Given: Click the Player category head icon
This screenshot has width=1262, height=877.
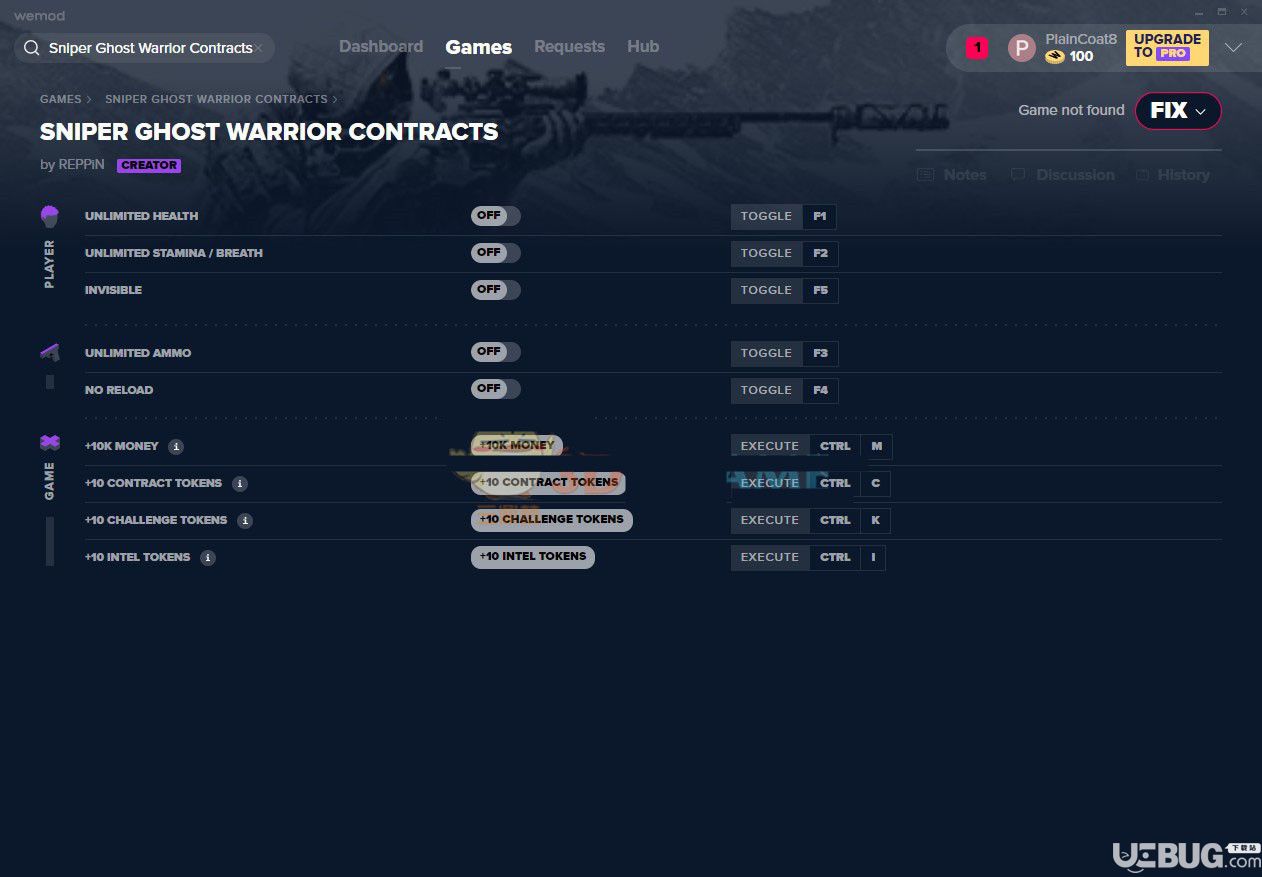Looking at the screenshot, I should coord(50,216).
